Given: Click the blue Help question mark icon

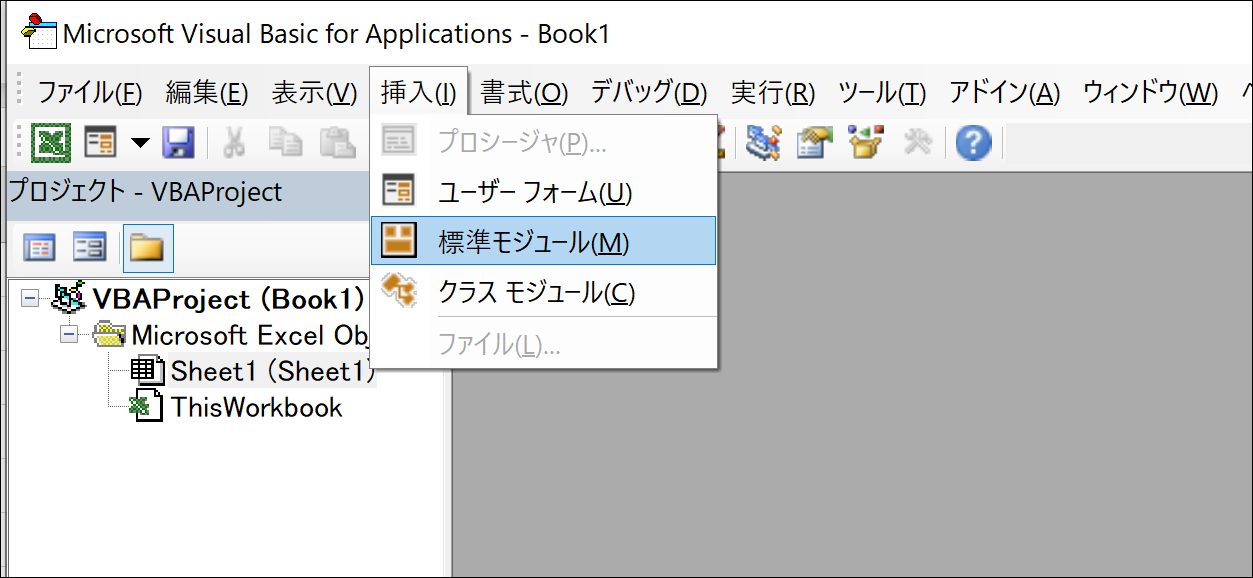Looking at the screenshot, I should click(973, 143).
